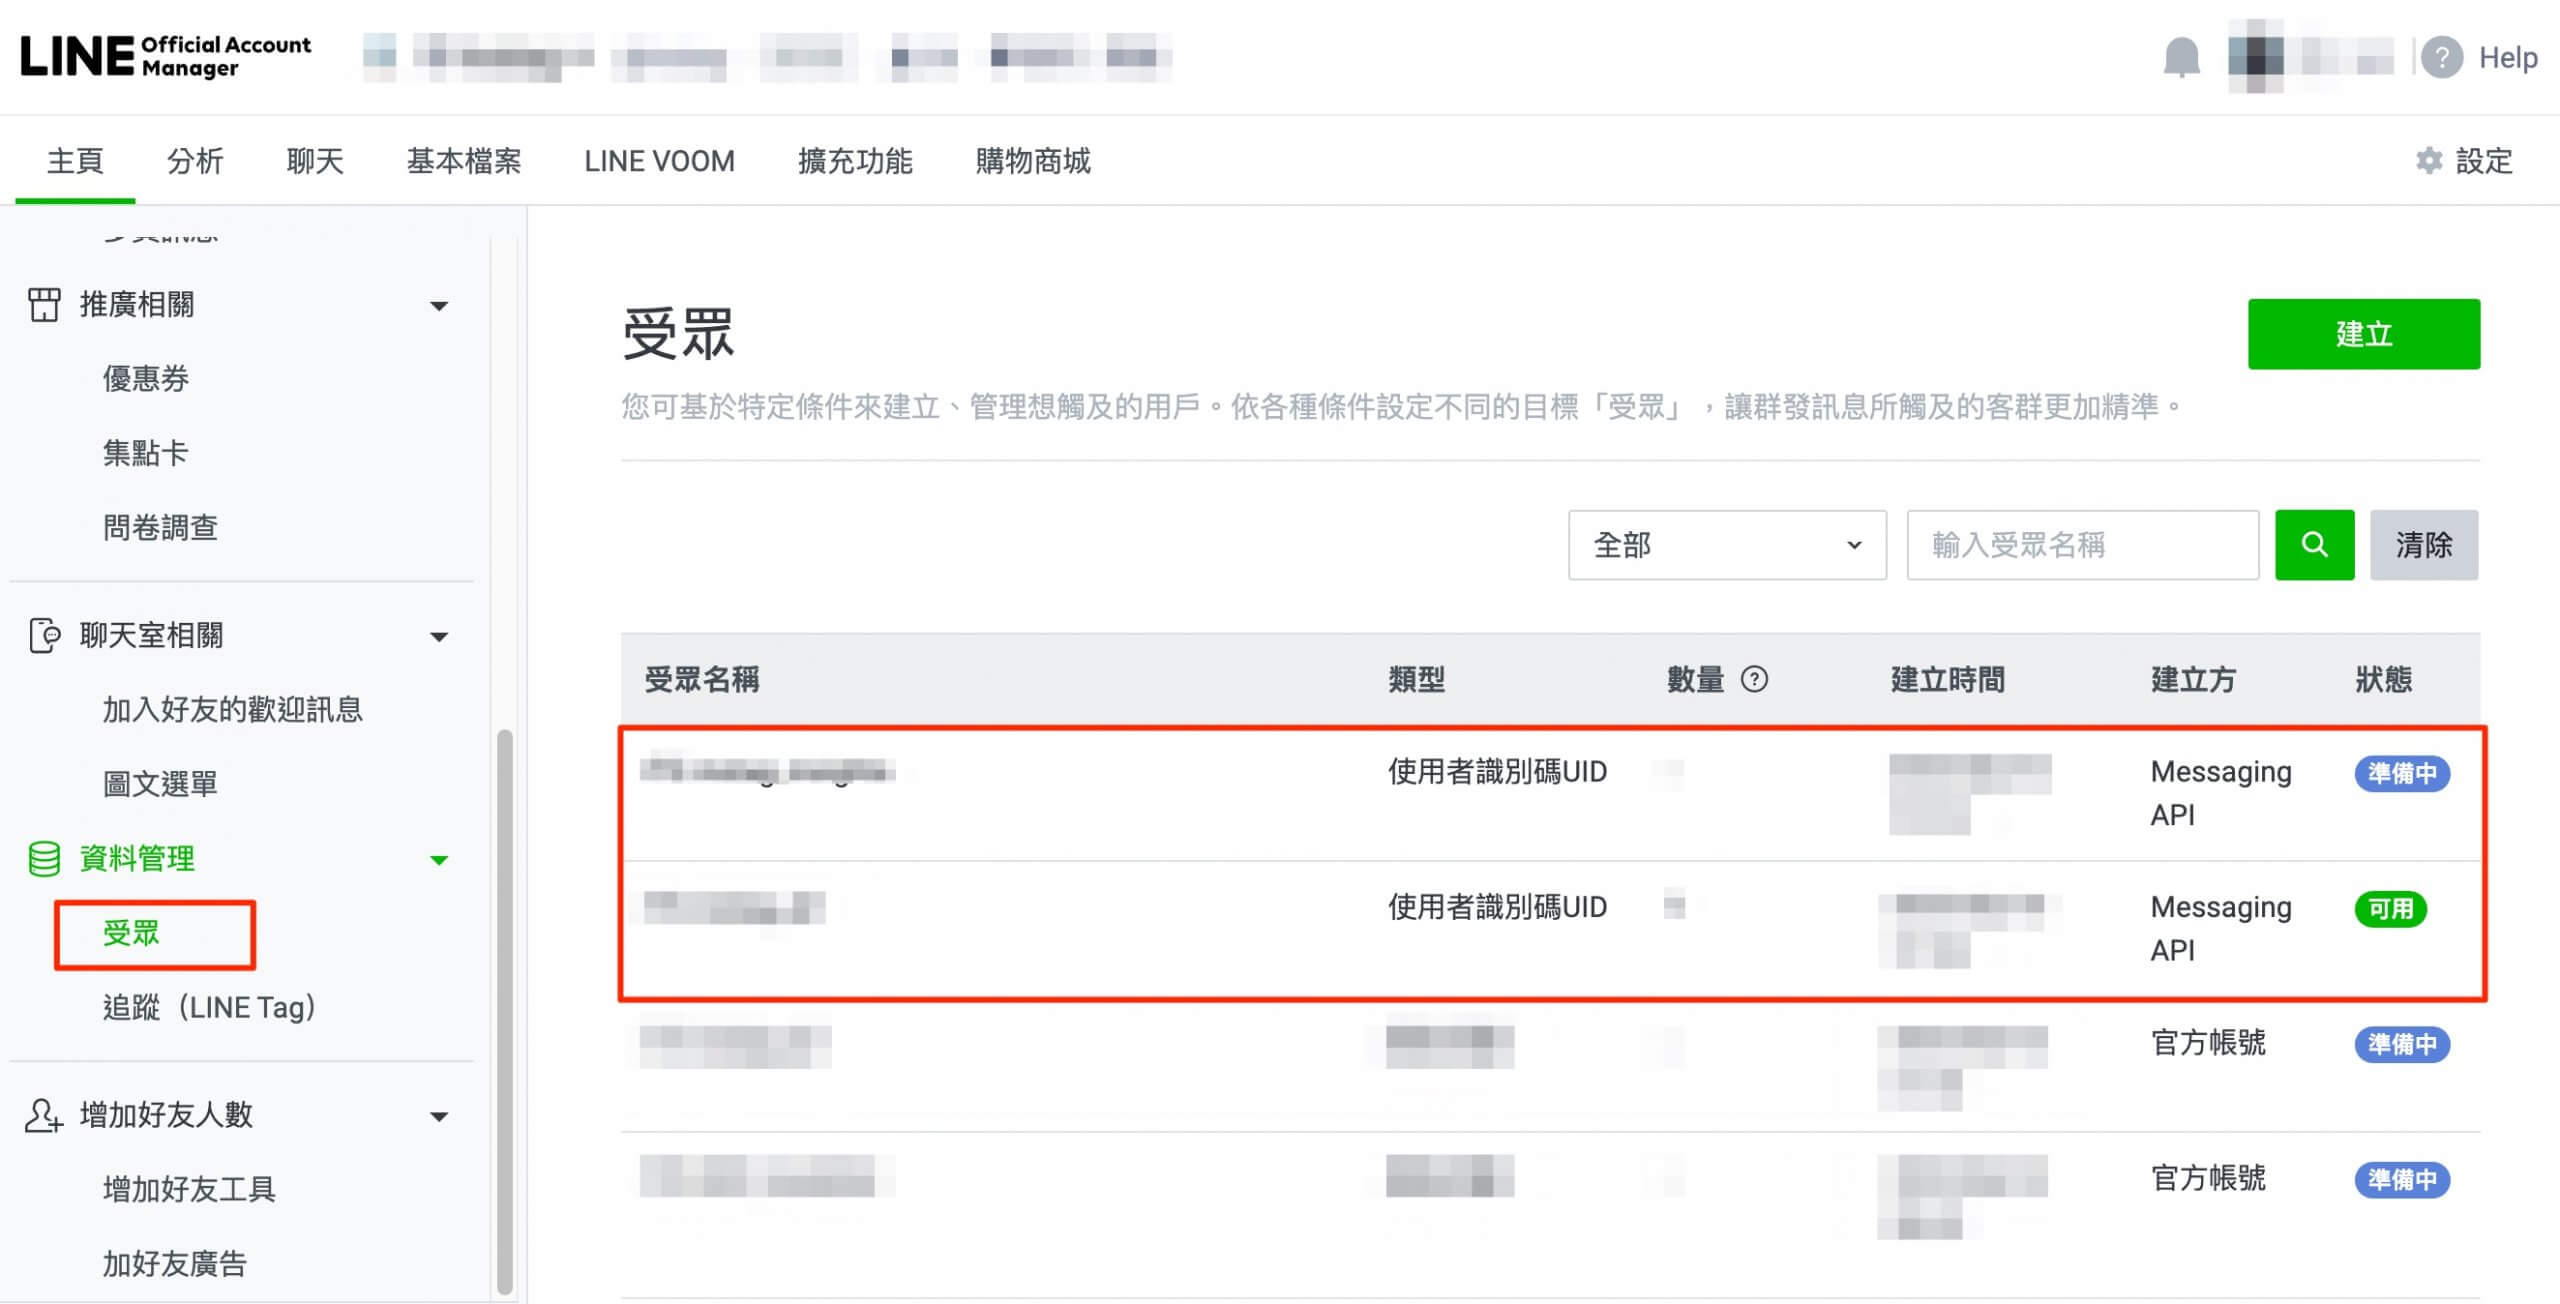
Task: Open 集點卡 in the sidebar
Action: pyautogui.click(x=146, y=453)
